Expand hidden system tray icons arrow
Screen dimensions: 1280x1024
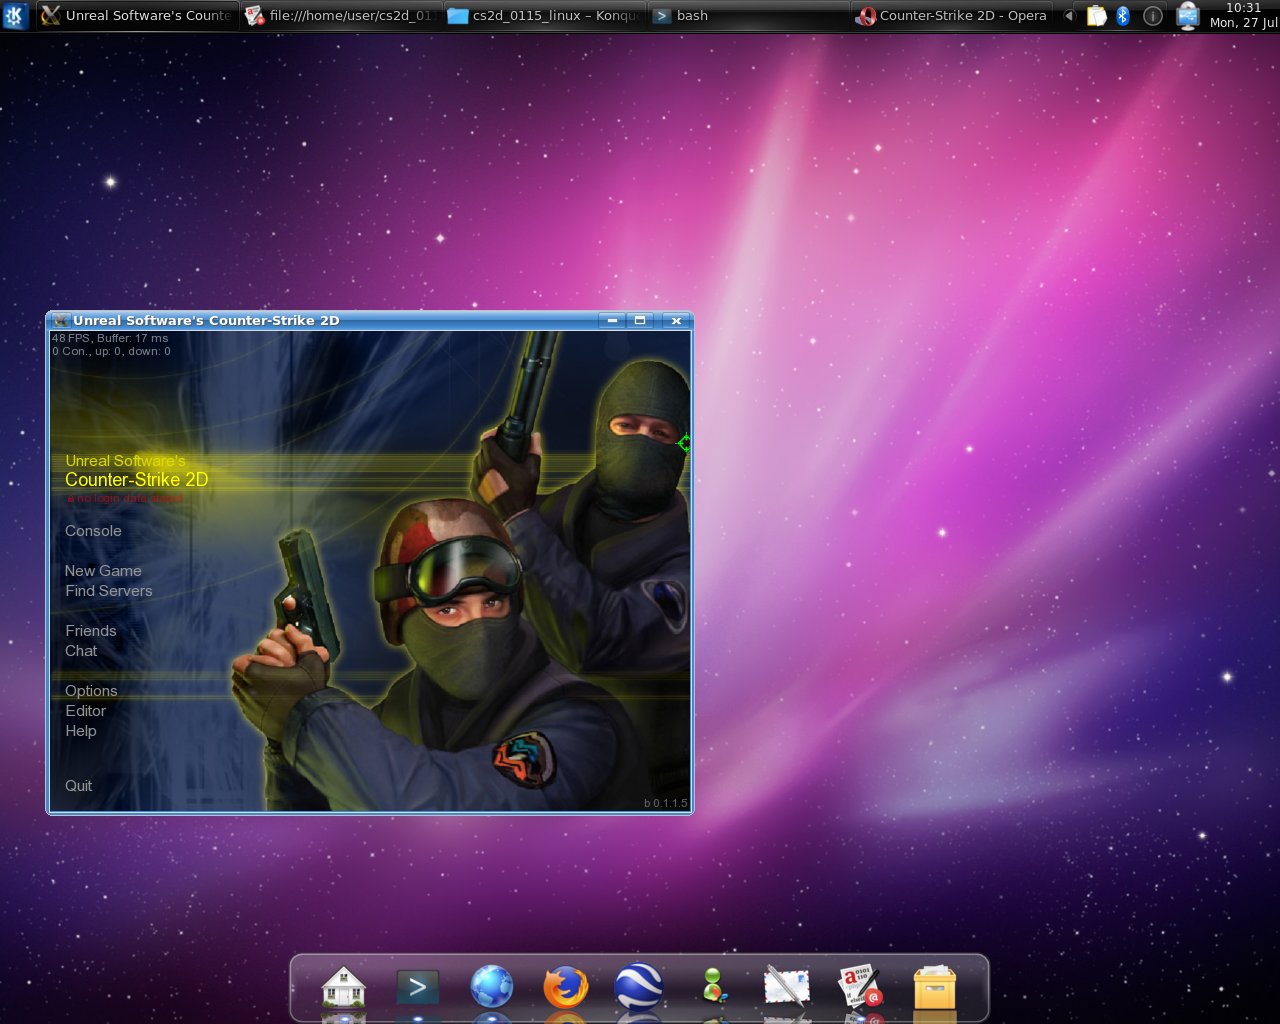point(1069,16)
